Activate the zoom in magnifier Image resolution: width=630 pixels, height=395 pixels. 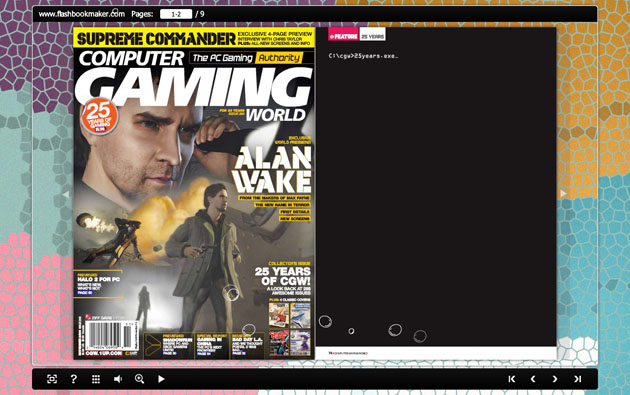coord(139,379)
